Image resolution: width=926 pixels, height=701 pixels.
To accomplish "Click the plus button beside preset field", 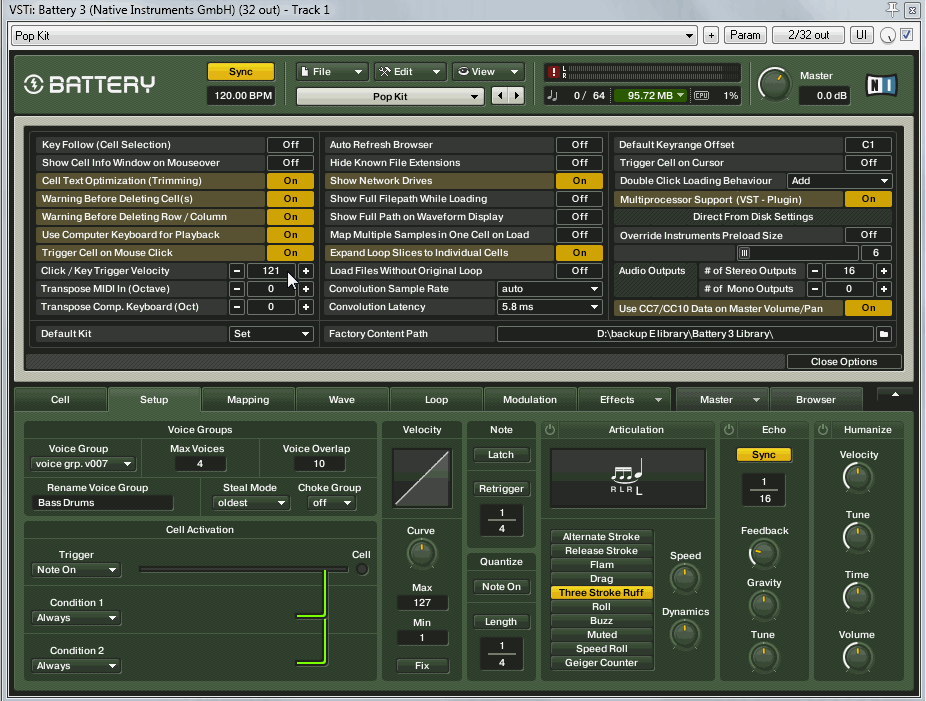I will [x=711, y=35].
